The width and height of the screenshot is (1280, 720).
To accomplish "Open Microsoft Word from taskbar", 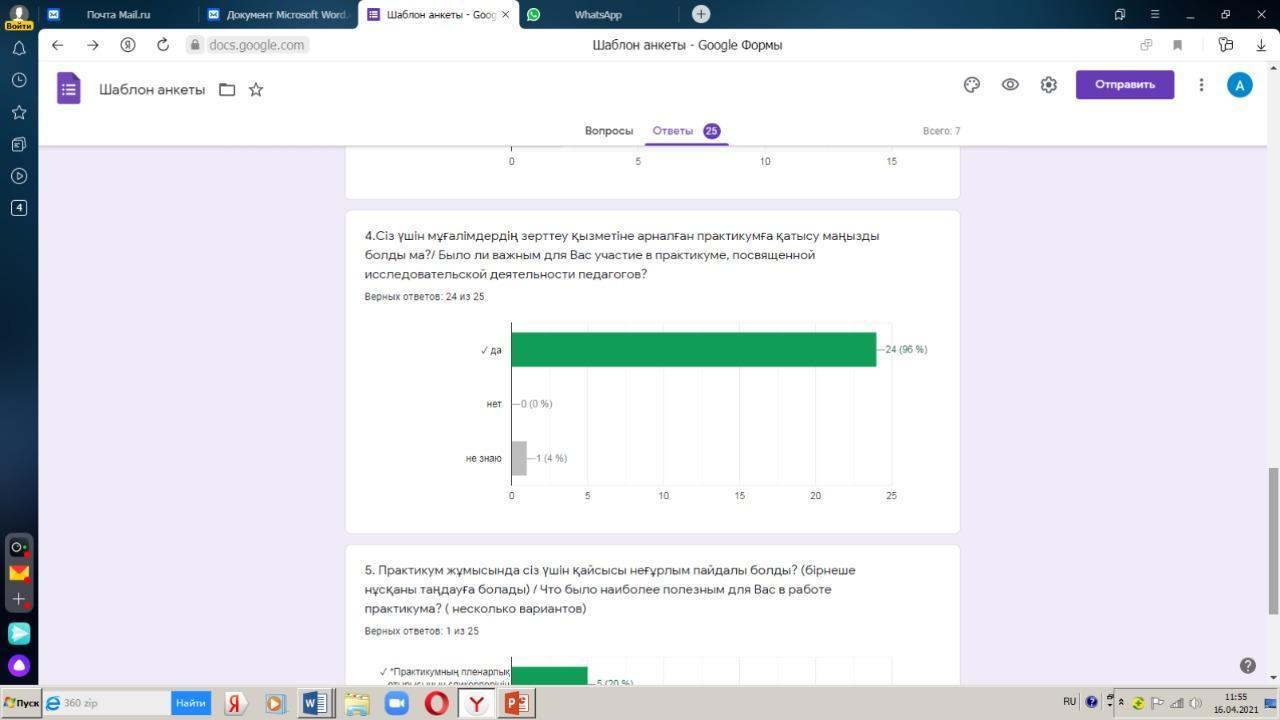I will coord(314,703).
